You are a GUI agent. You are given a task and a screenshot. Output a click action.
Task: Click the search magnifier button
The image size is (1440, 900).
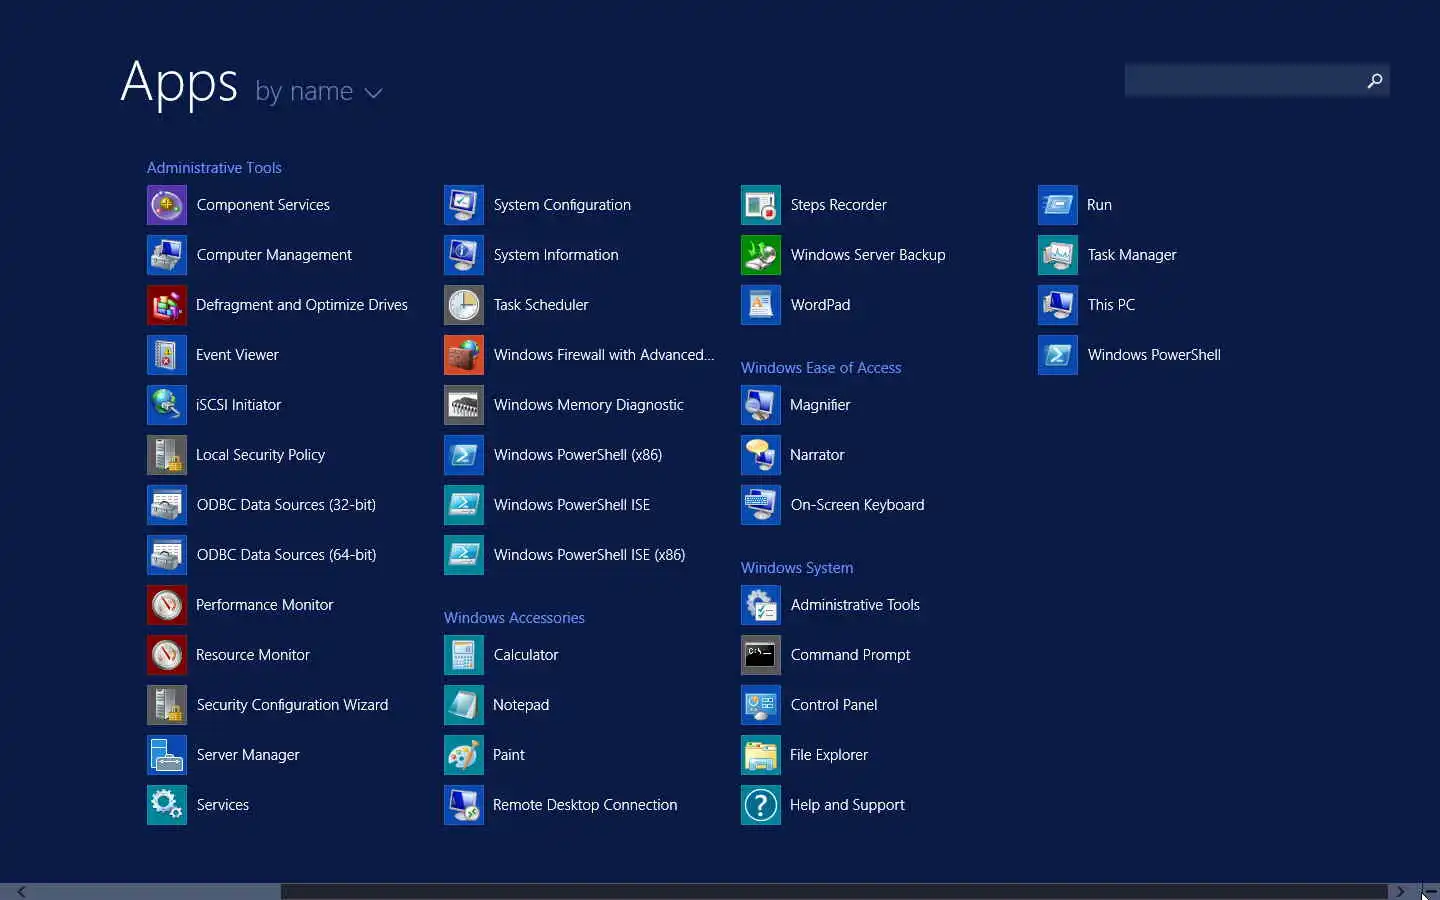(x=1375, y=80)
